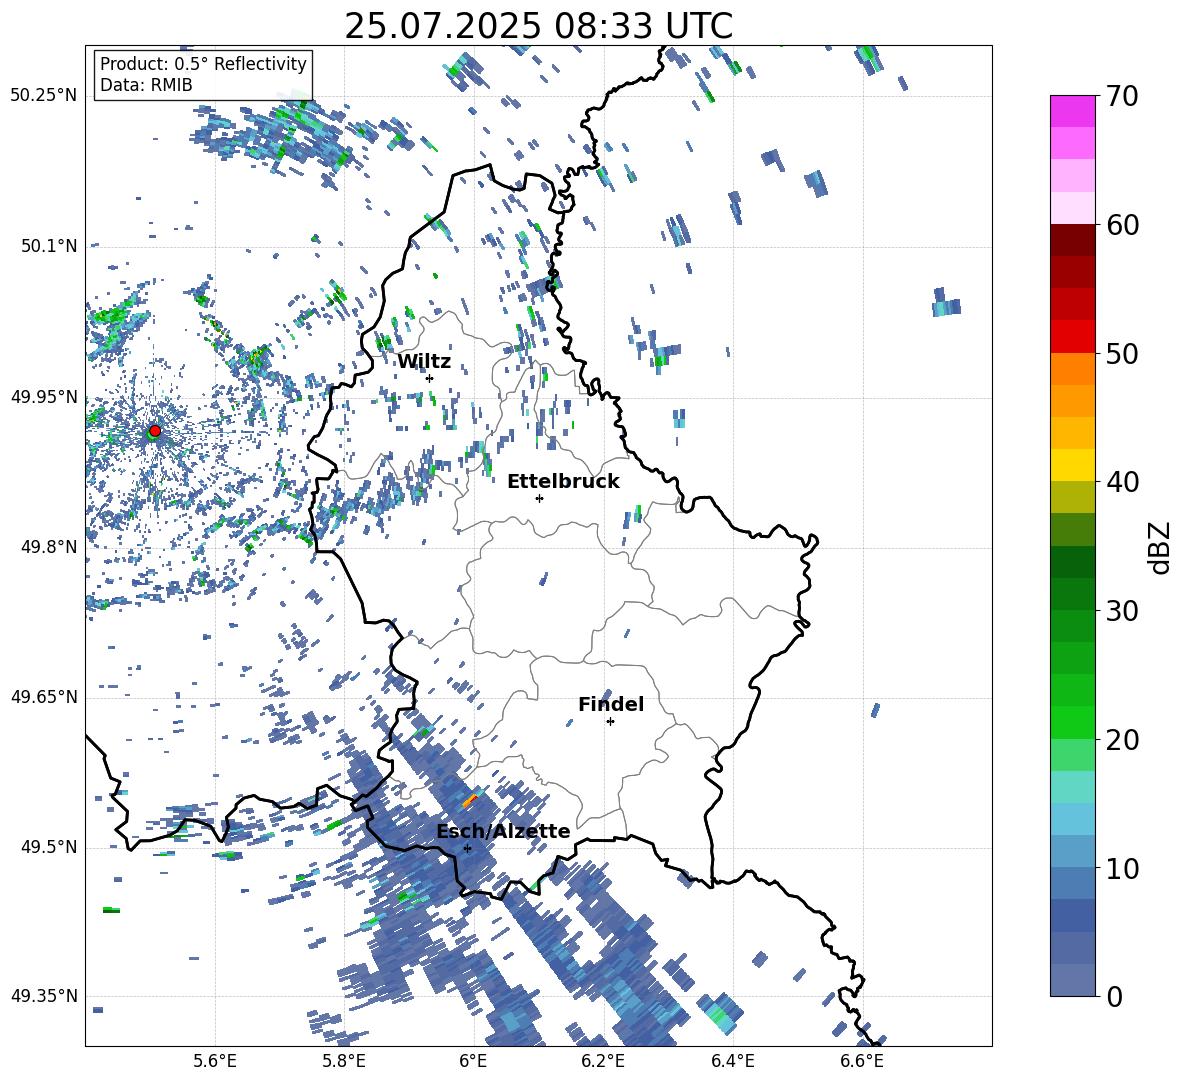The height and width of the screenshot is (1081, 1184).
Task: Click the 5.8°E longitude label
Action: (344, 1062)
